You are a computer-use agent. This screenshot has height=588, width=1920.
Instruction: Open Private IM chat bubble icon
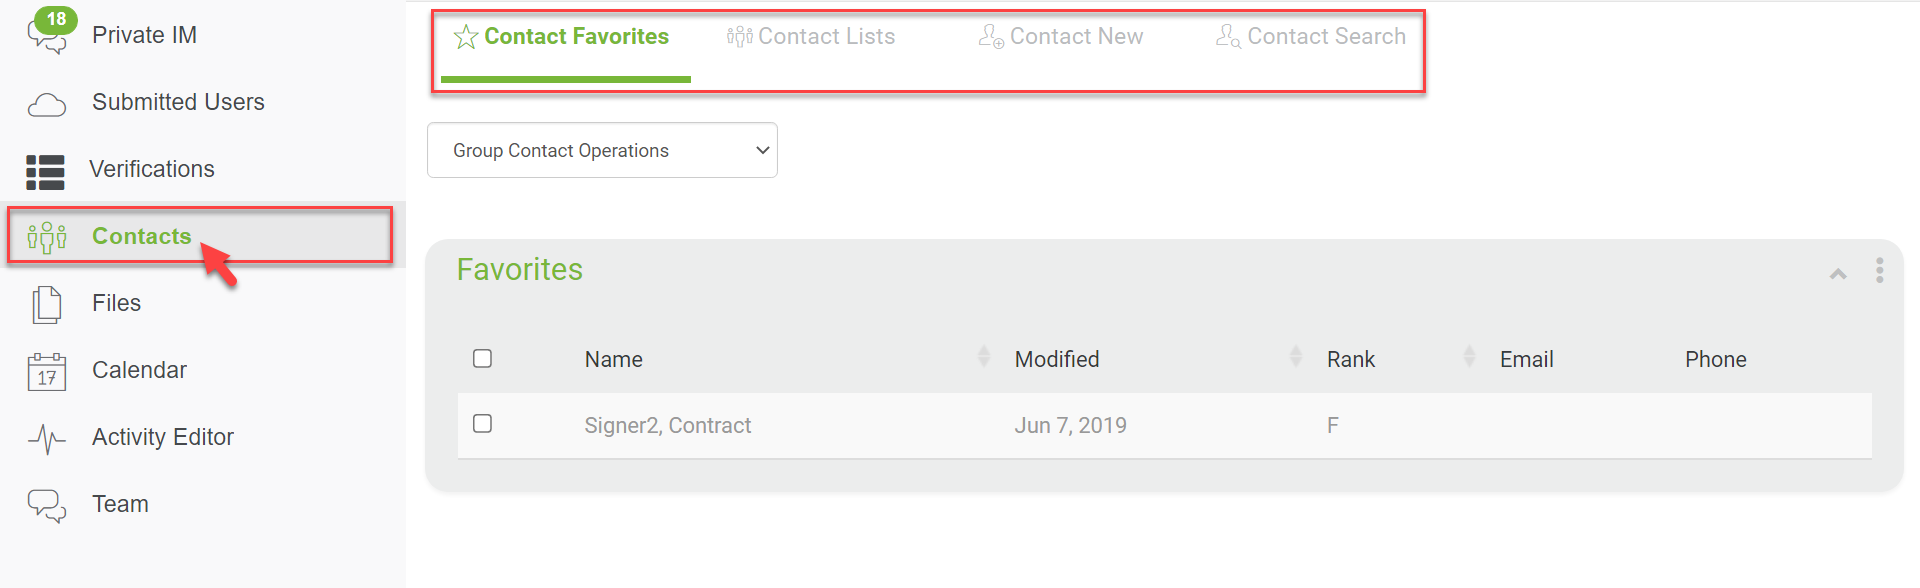pos(46,38)
